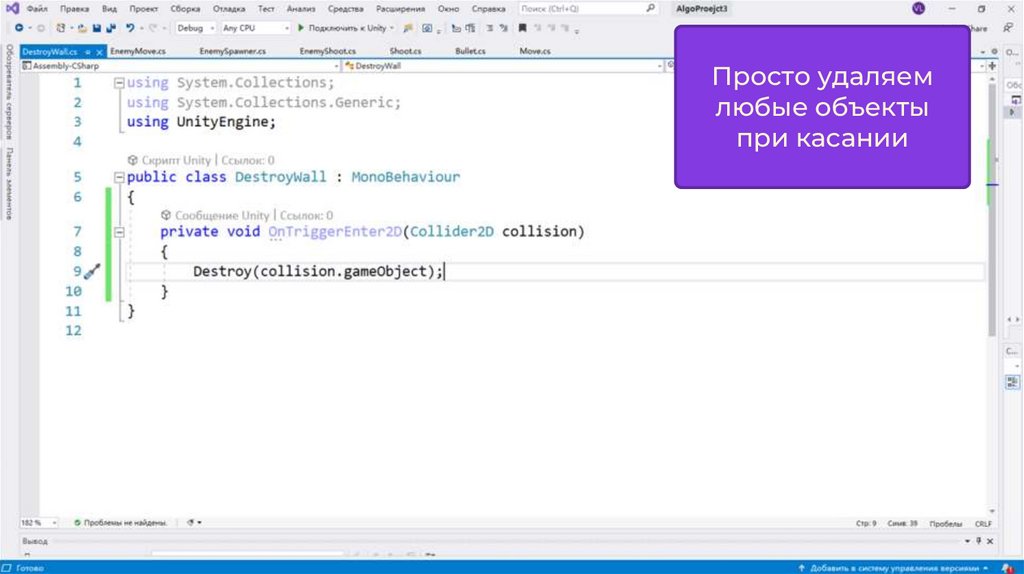
Task: Click the Undo arrow in the toolbar
Action: (131, 28)
